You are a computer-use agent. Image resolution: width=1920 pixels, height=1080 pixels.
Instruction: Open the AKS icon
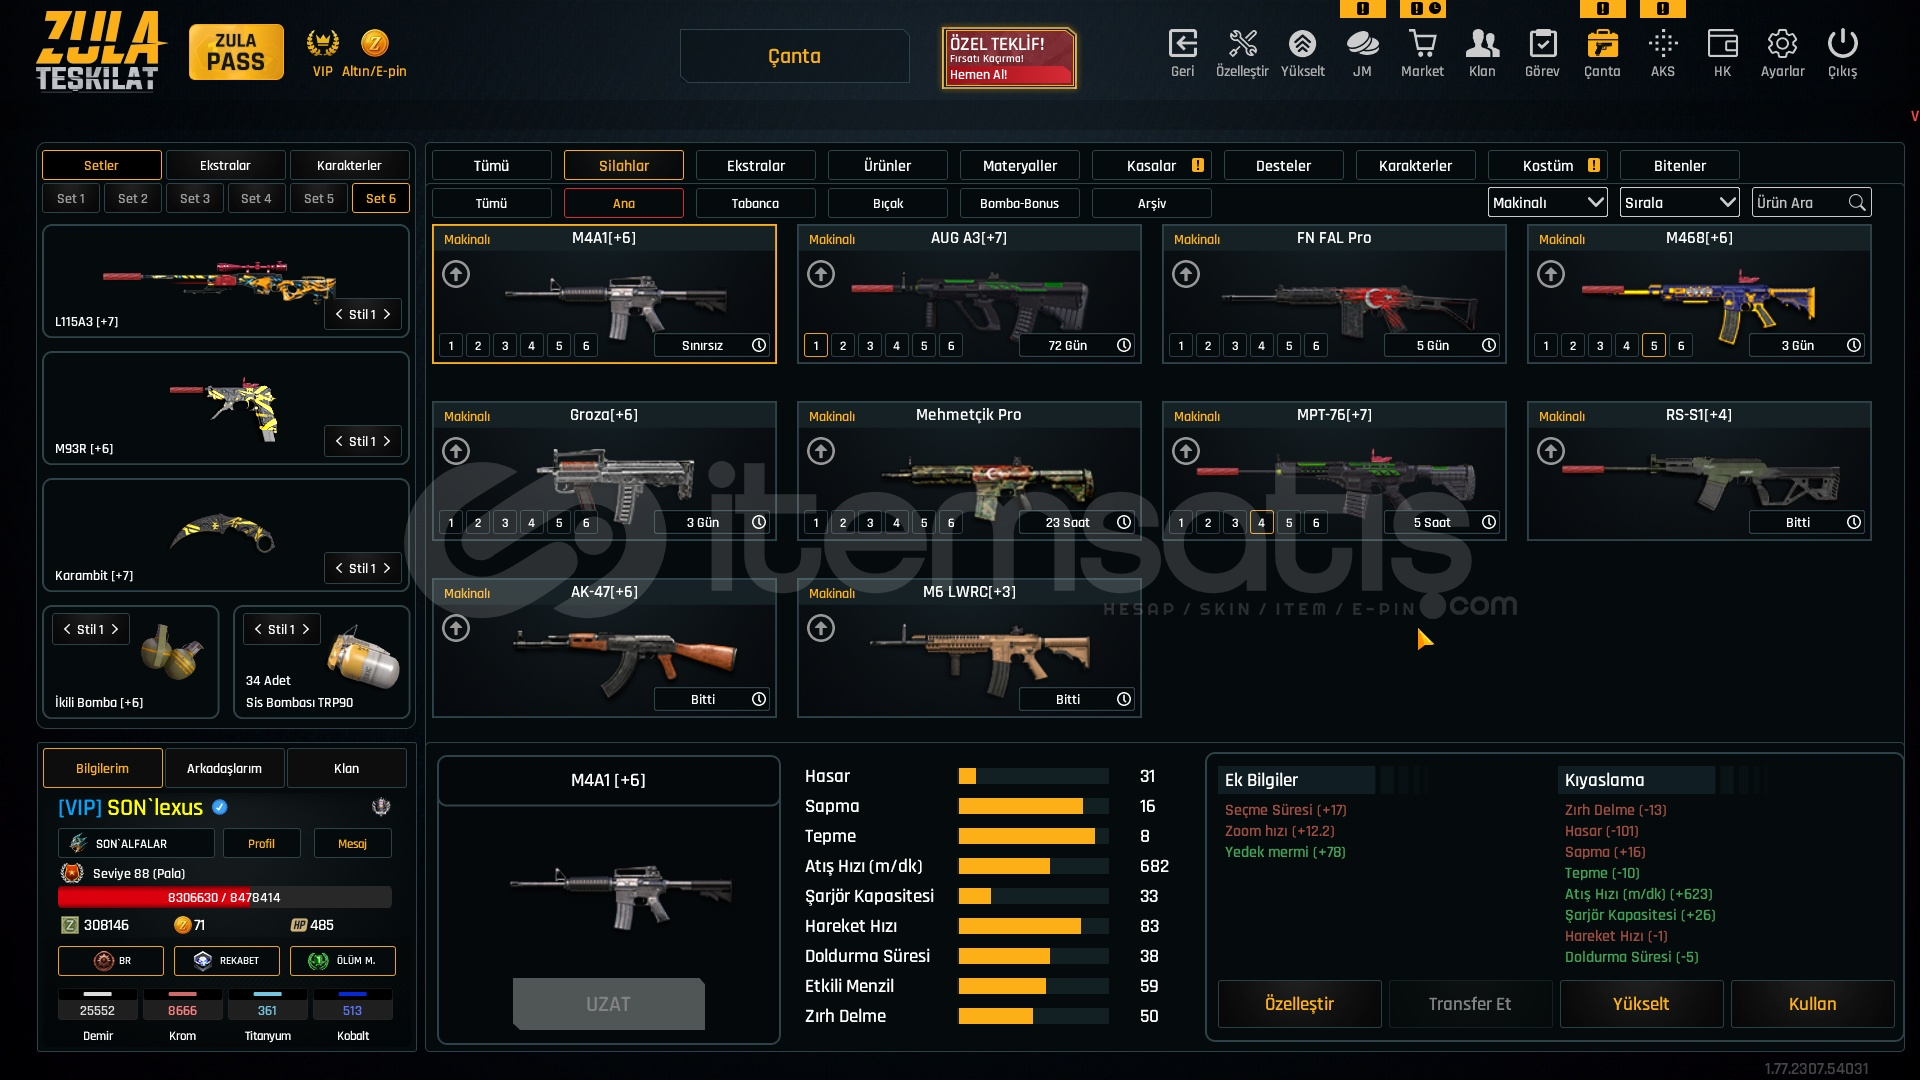coord(1662,44)
